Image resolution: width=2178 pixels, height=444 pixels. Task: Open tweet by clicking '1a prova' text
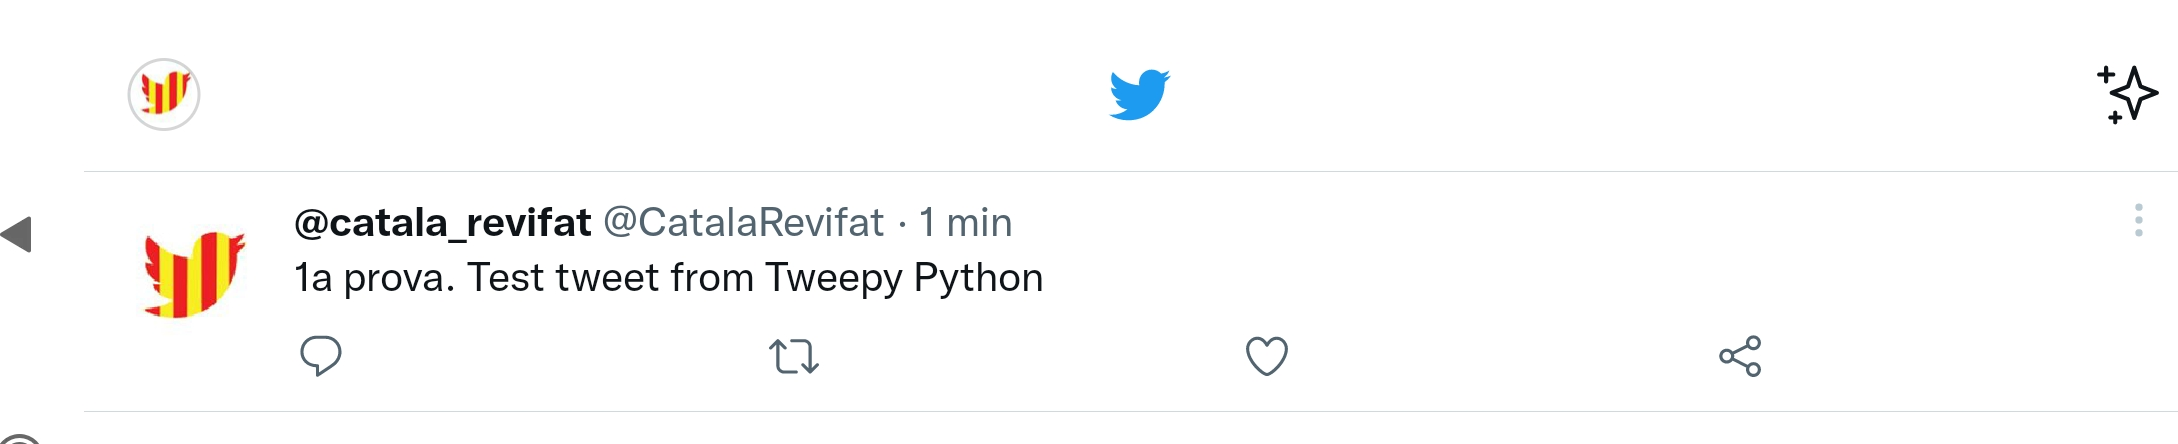pyautogui.click(x=373, y=278)
